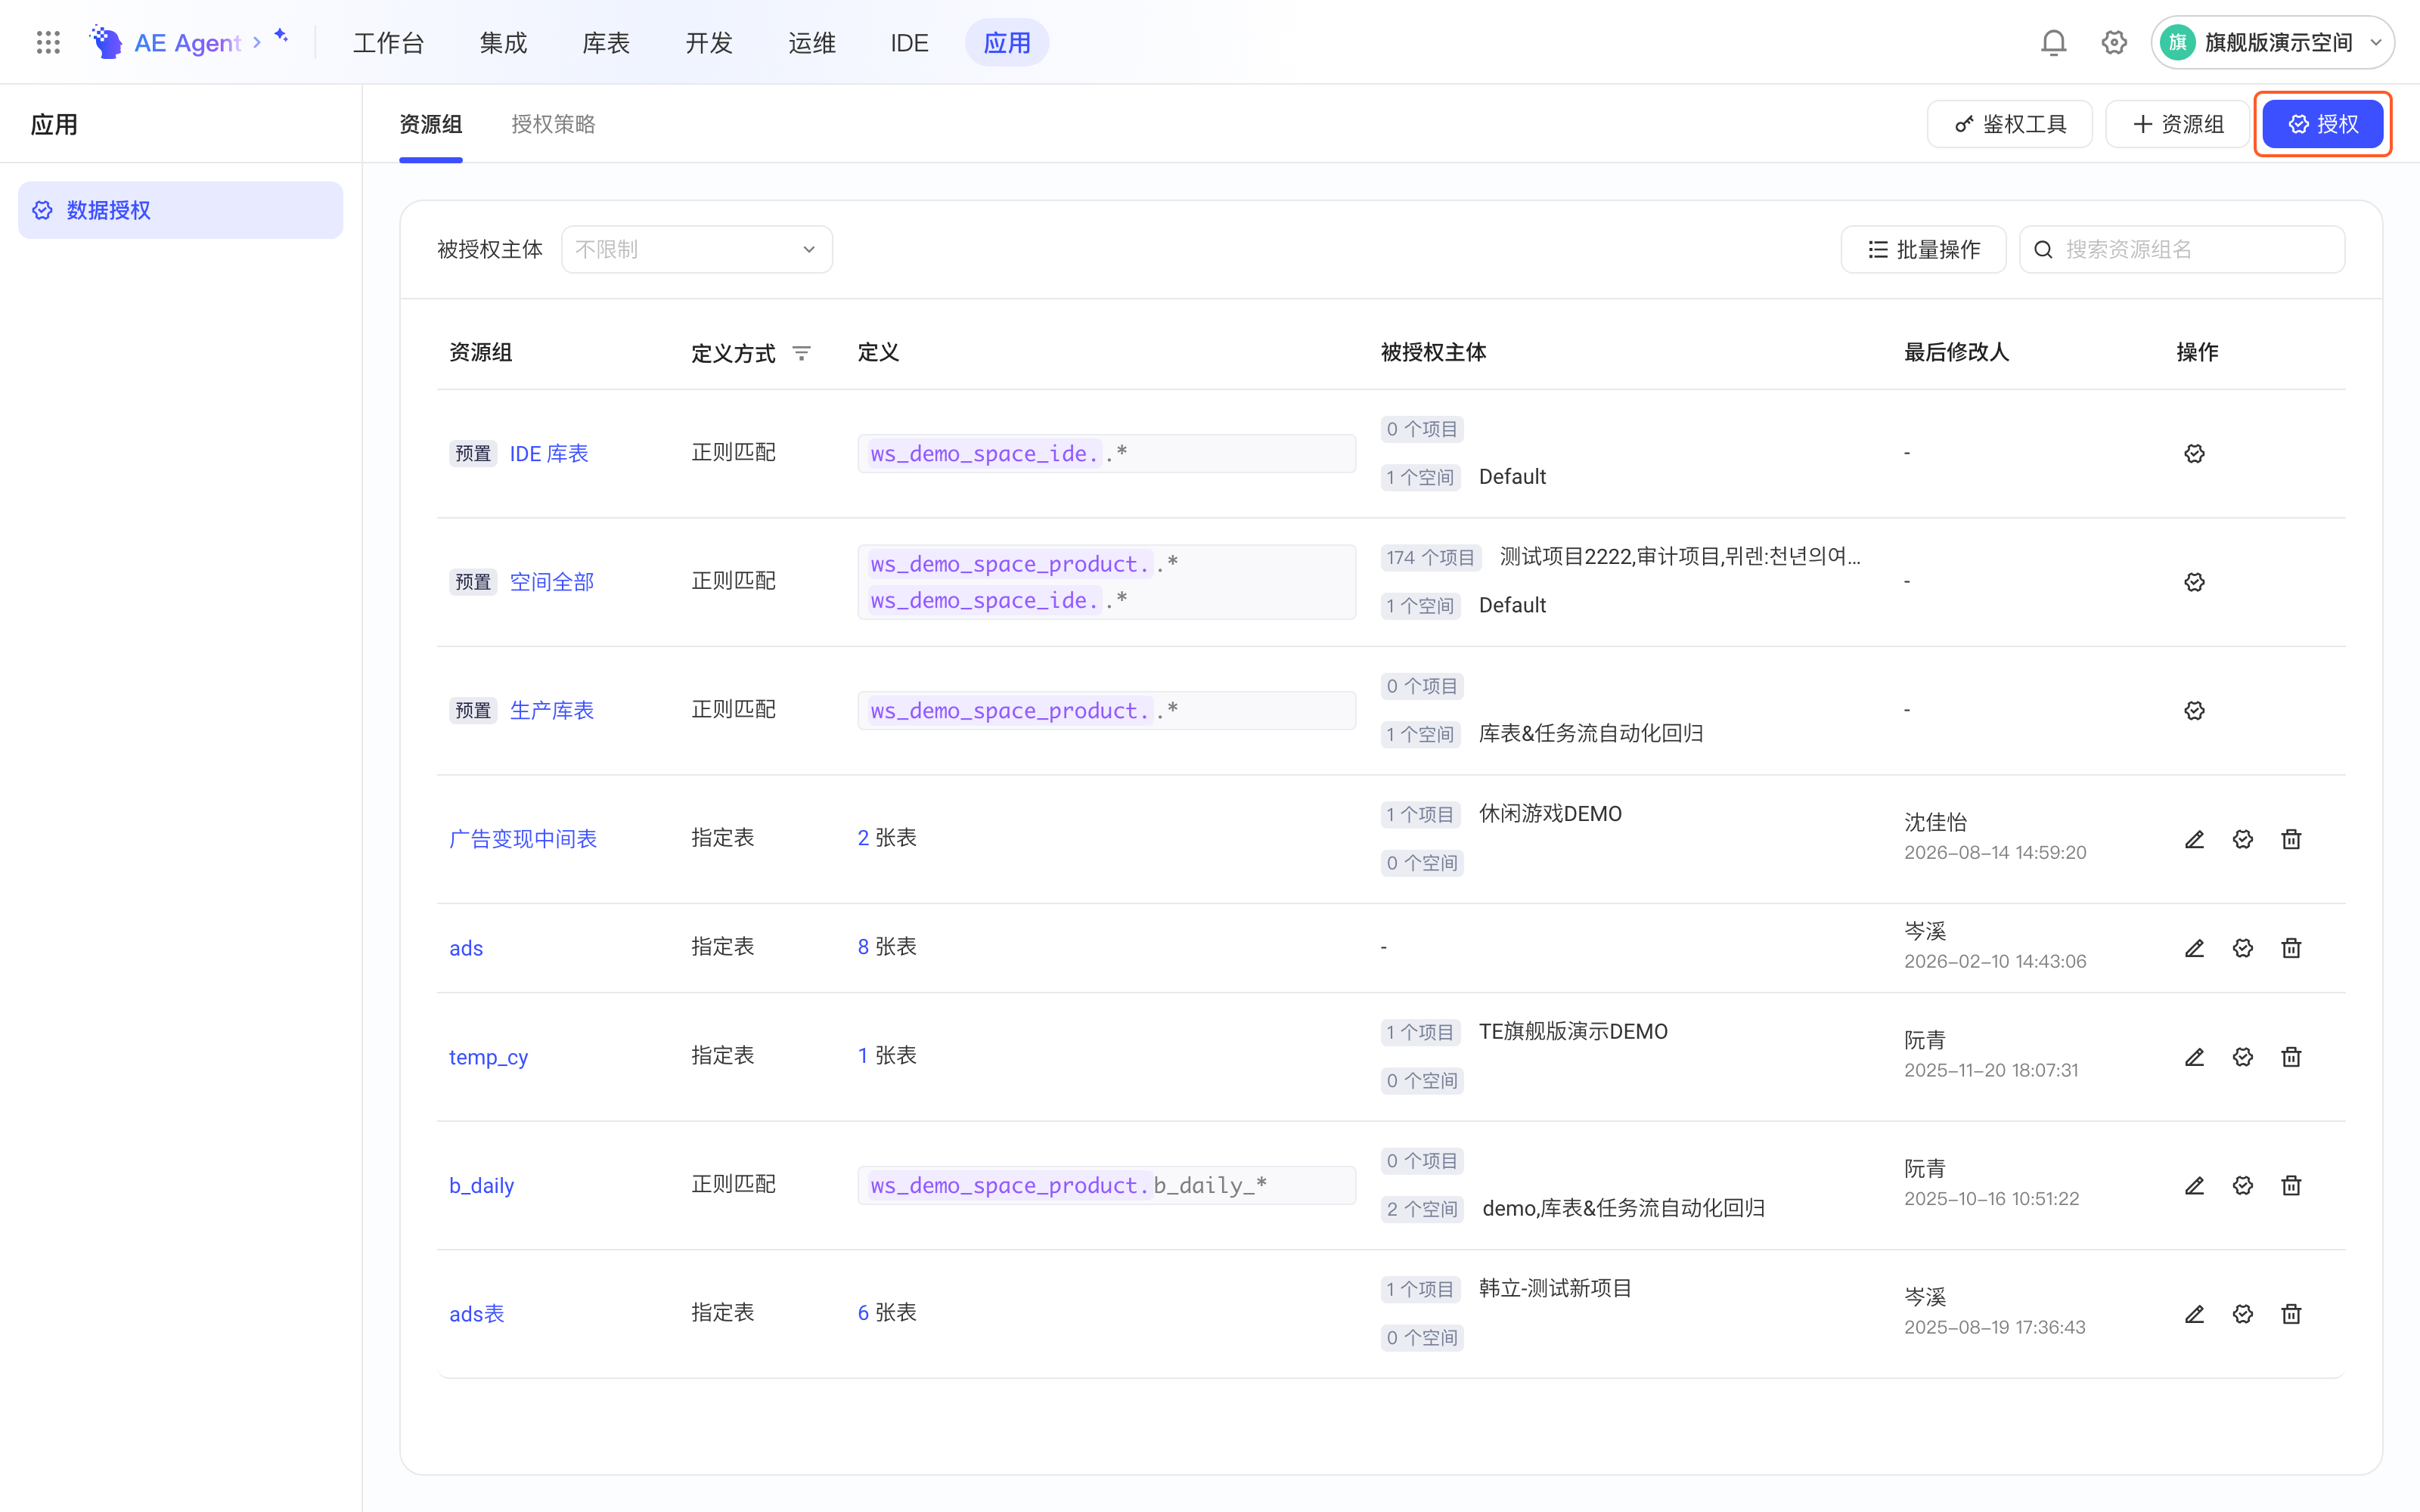2420x1512 pixels.
Task: Delete the ads resource group
Action: coord(2291,948)
